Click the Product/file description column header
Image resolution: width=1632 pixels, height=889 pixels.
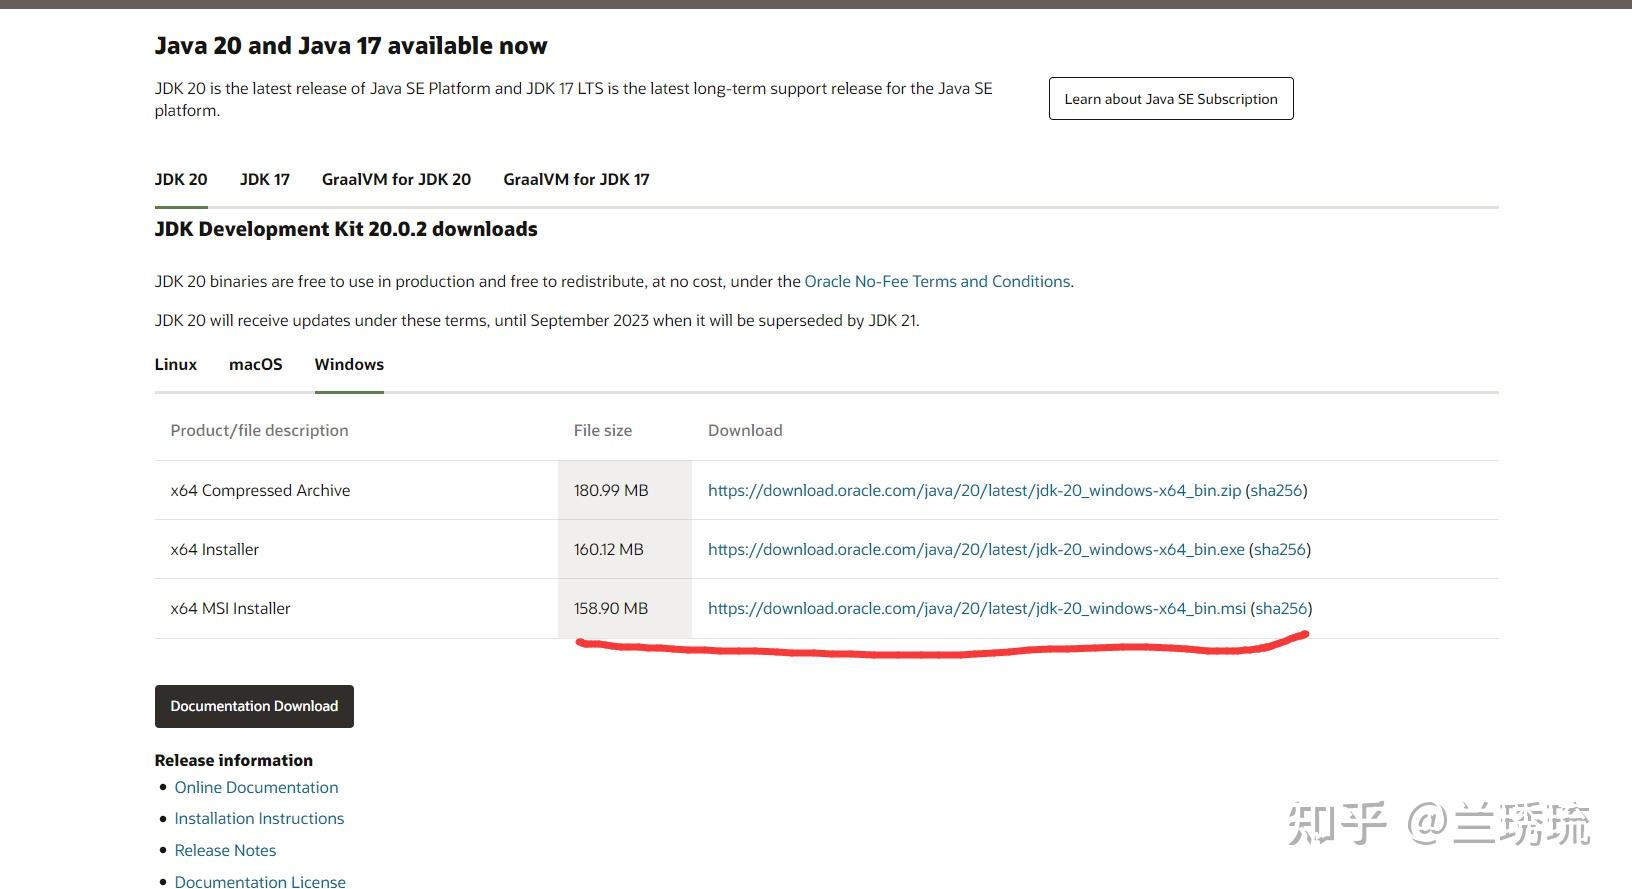click(260, 431)
